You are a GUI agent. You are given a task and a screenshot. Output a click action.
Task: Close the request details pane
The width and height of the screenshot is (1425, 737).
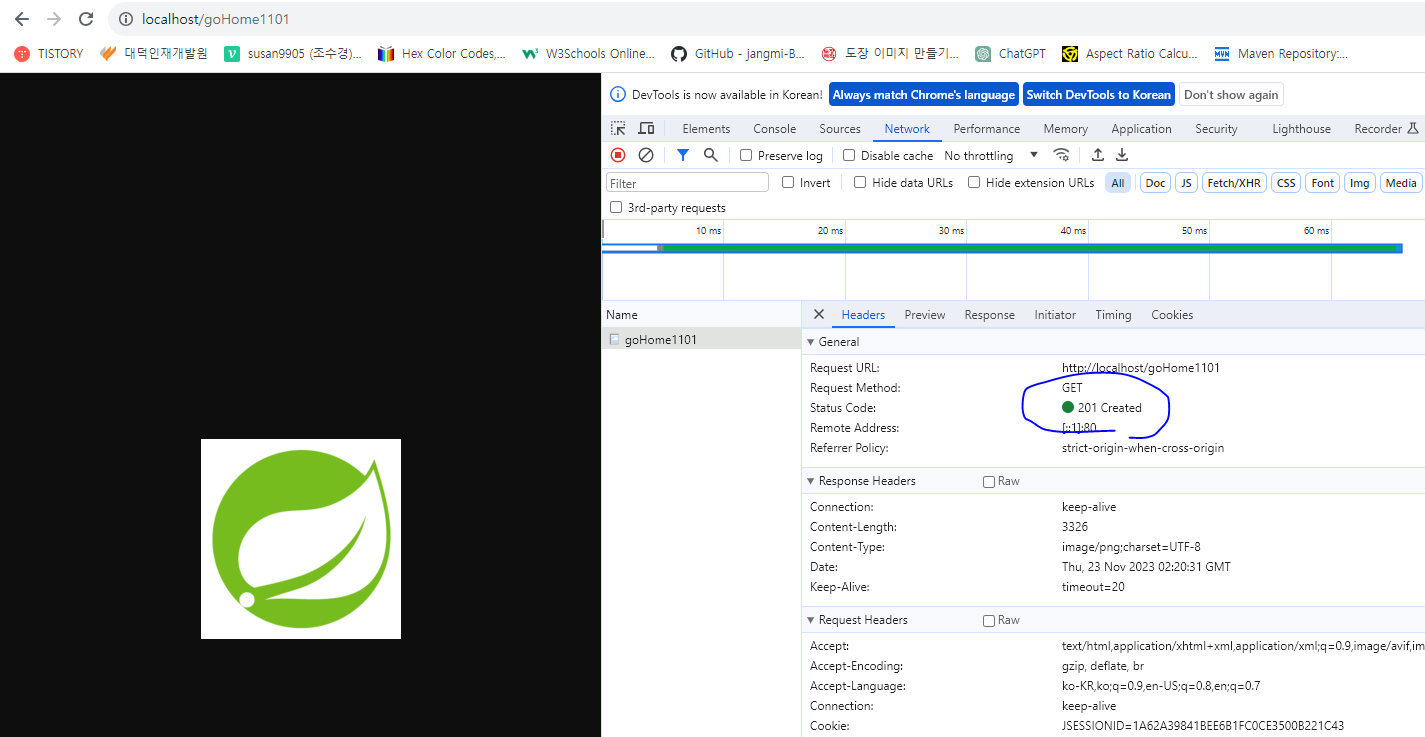(x=818, y=314)
